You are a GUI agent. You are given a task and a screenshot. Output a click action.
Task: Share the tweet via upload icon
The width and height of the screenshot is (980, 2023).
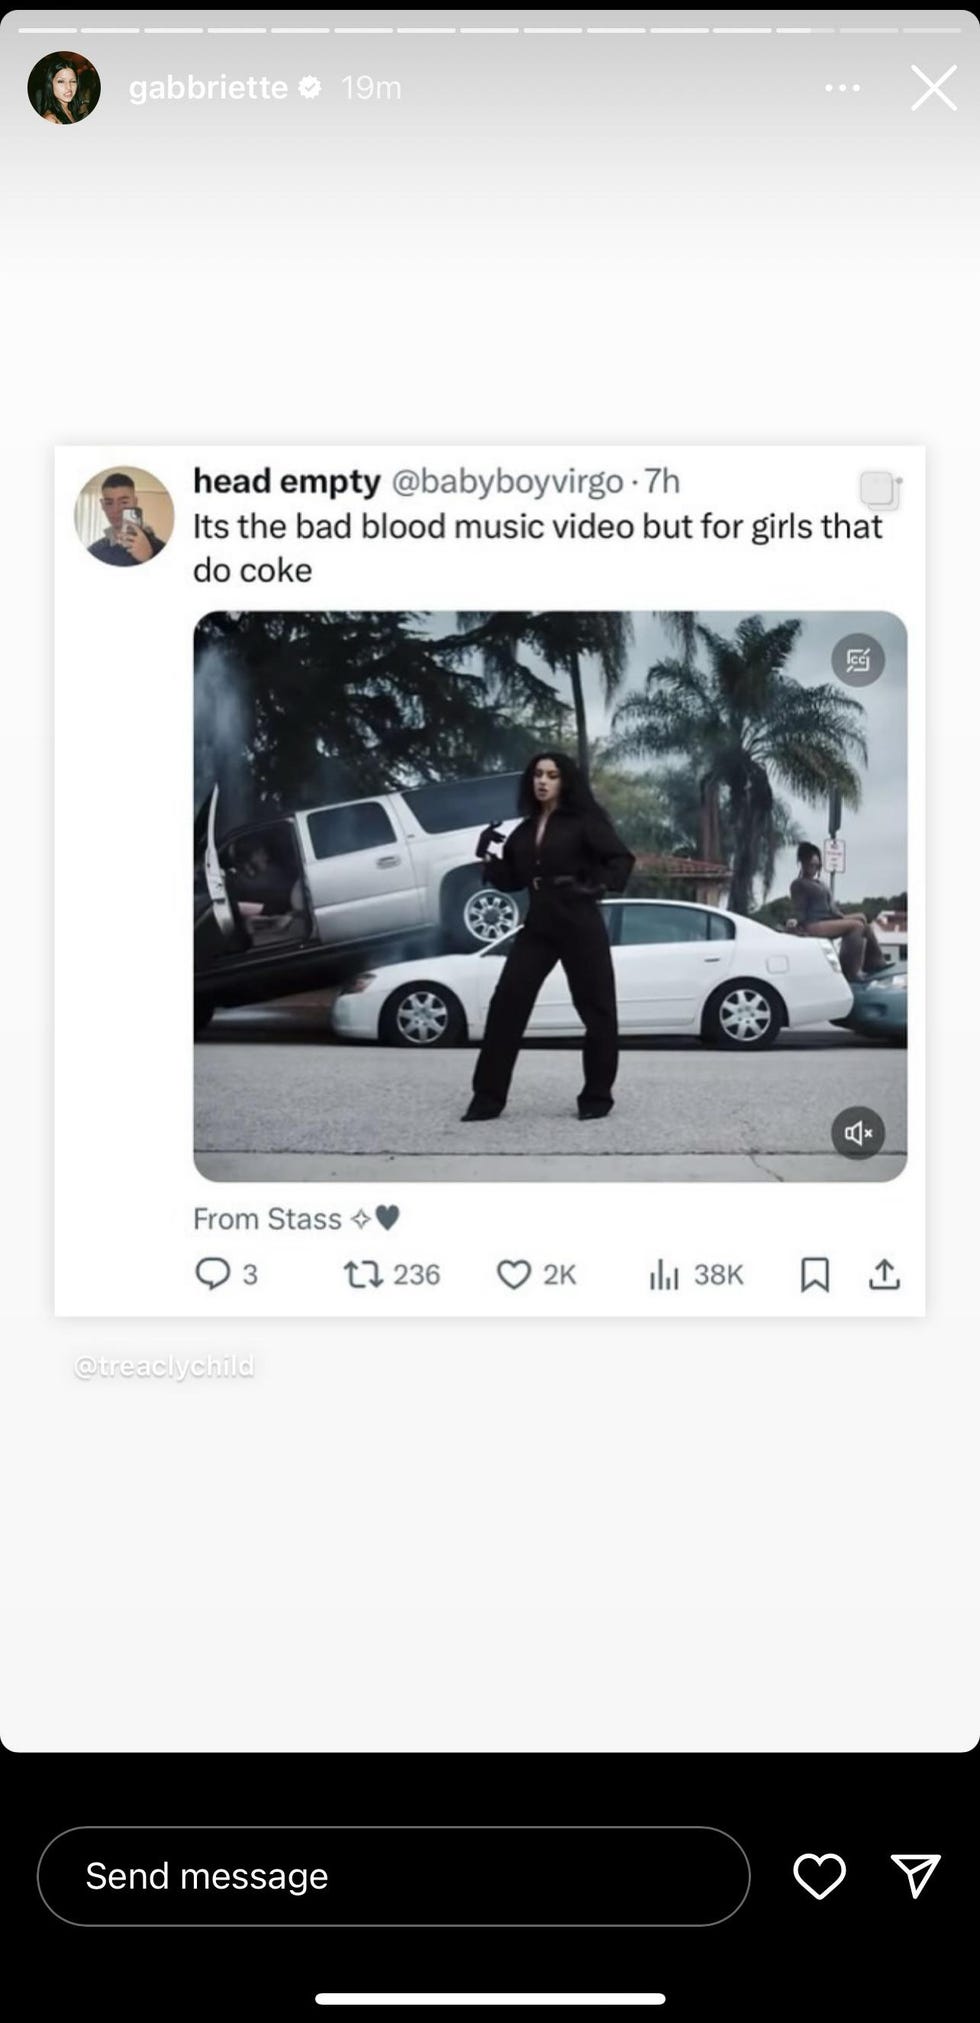tap(884, 1274)
